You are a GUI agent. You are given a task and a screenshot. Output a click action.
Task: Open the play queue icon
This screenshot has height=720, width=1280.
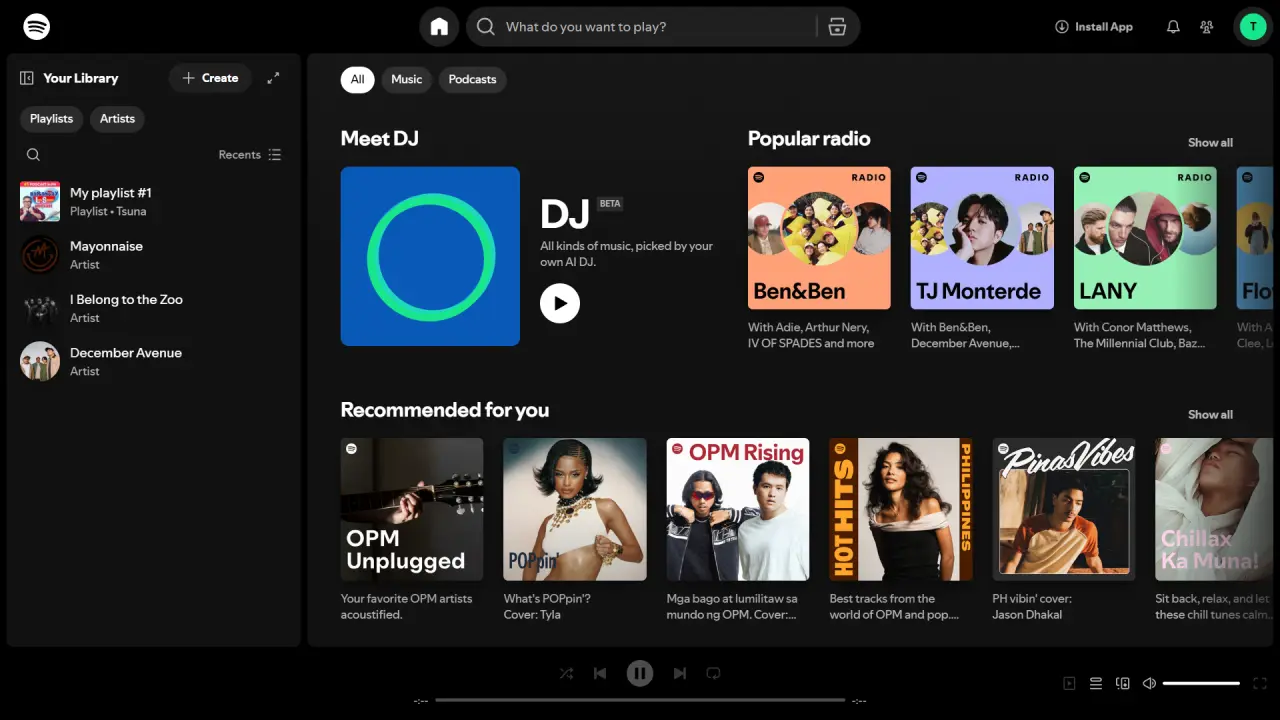pyautogui.click(x=1096, y=683)
